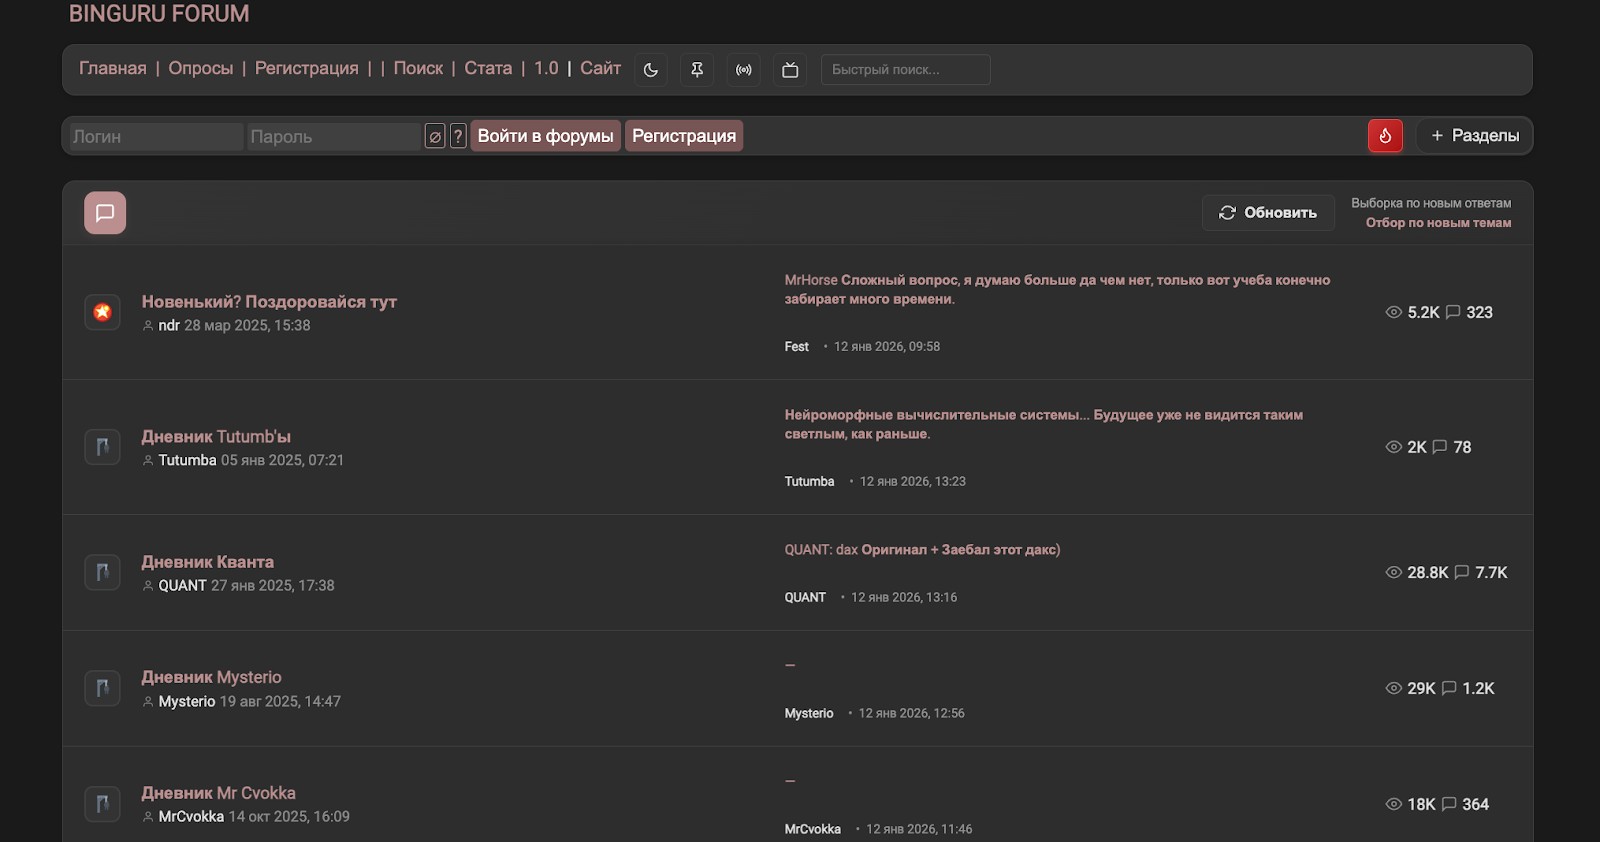
Task: Expand the Разделы sections menu
Action: pyautogui.click(x=1475, y=136)
